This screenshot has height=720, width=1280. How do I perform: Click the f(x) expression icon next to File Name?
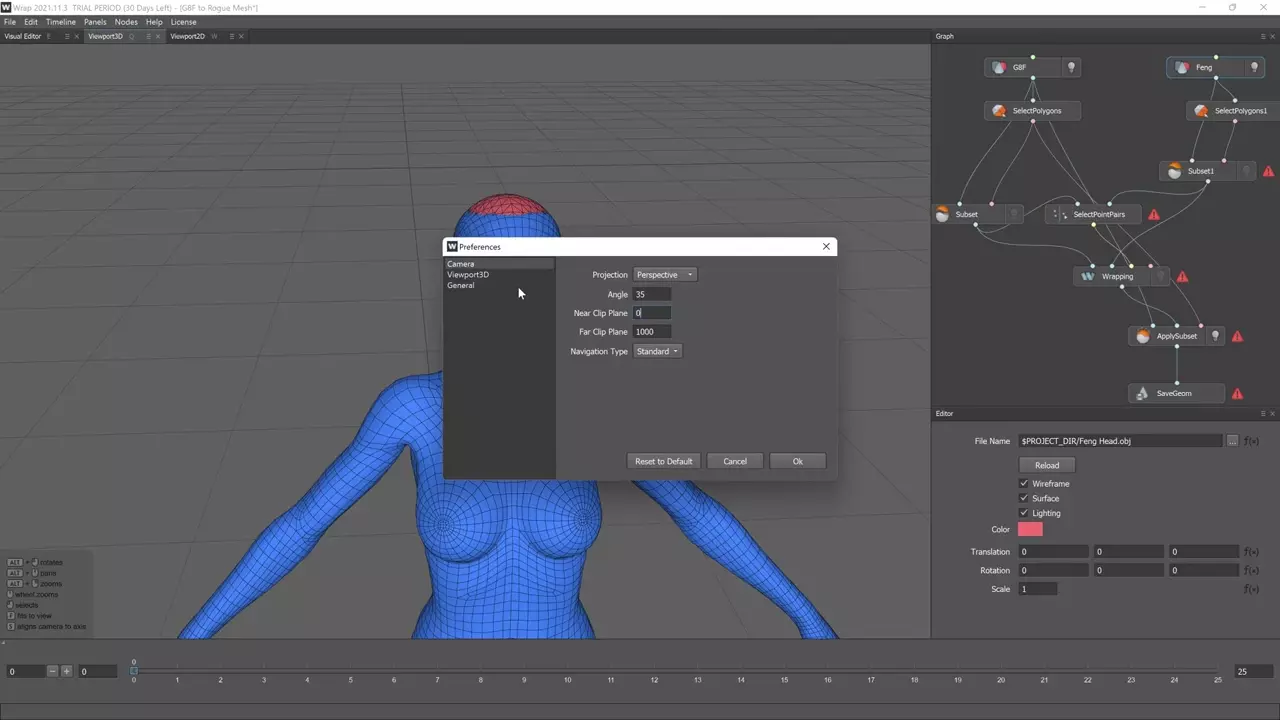(x=1251, y=441)
